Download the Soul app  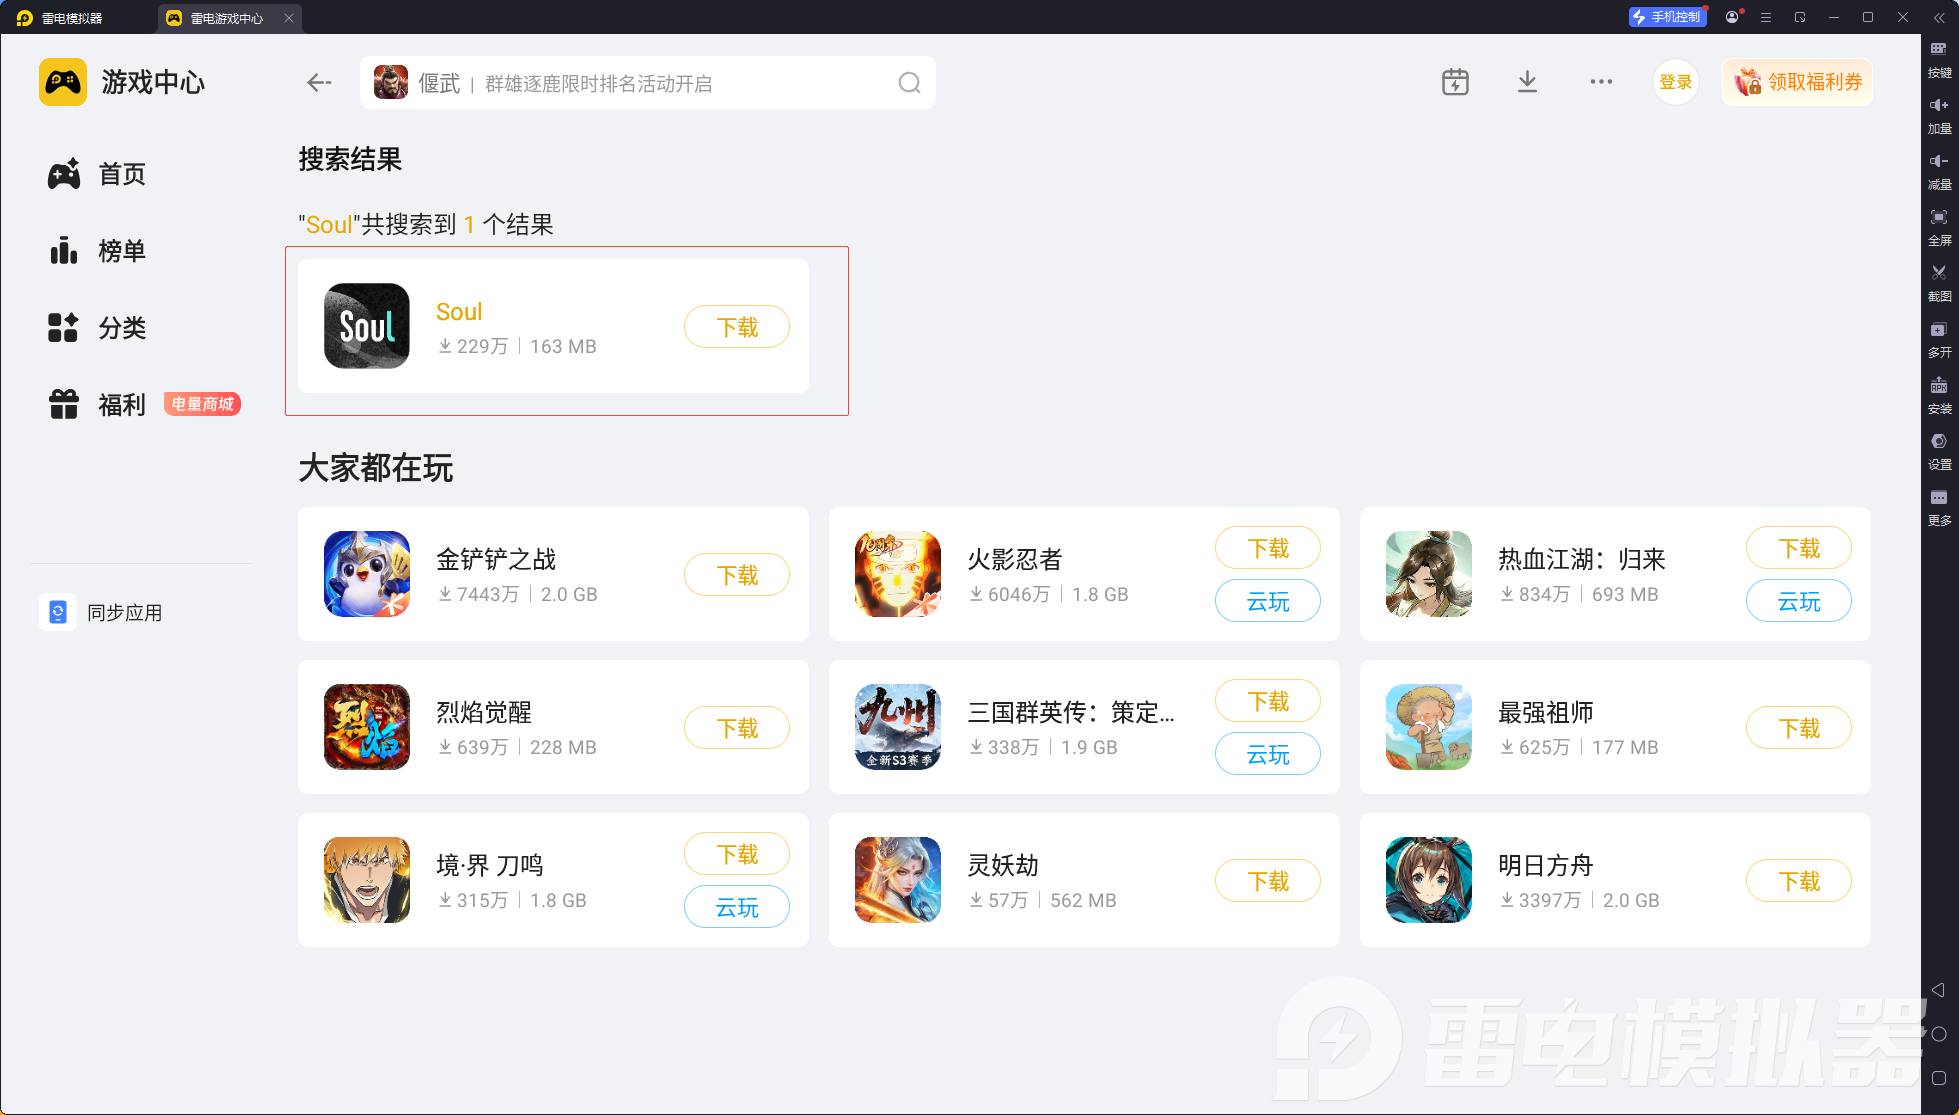click(x=737, y=327)
